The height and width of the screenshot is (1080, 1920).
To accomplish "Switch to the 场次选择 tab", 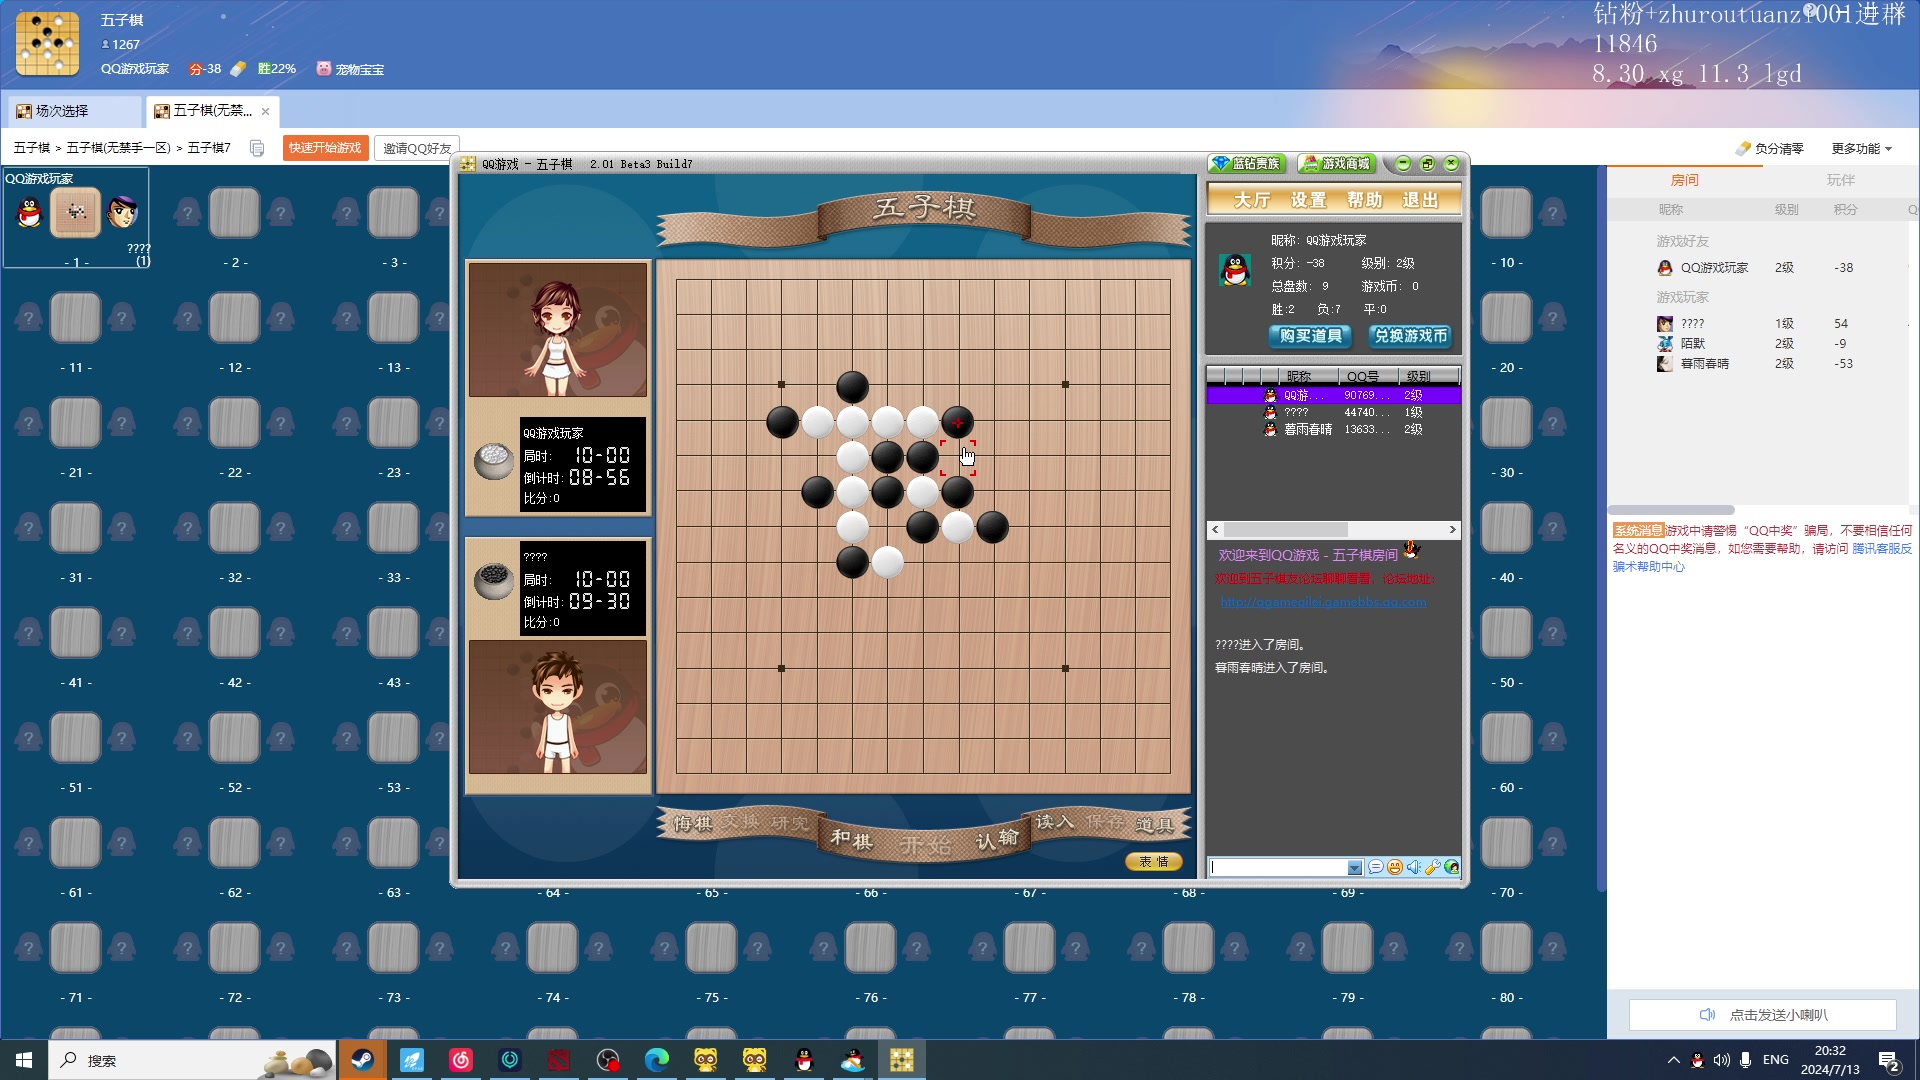I will point(62,111).
